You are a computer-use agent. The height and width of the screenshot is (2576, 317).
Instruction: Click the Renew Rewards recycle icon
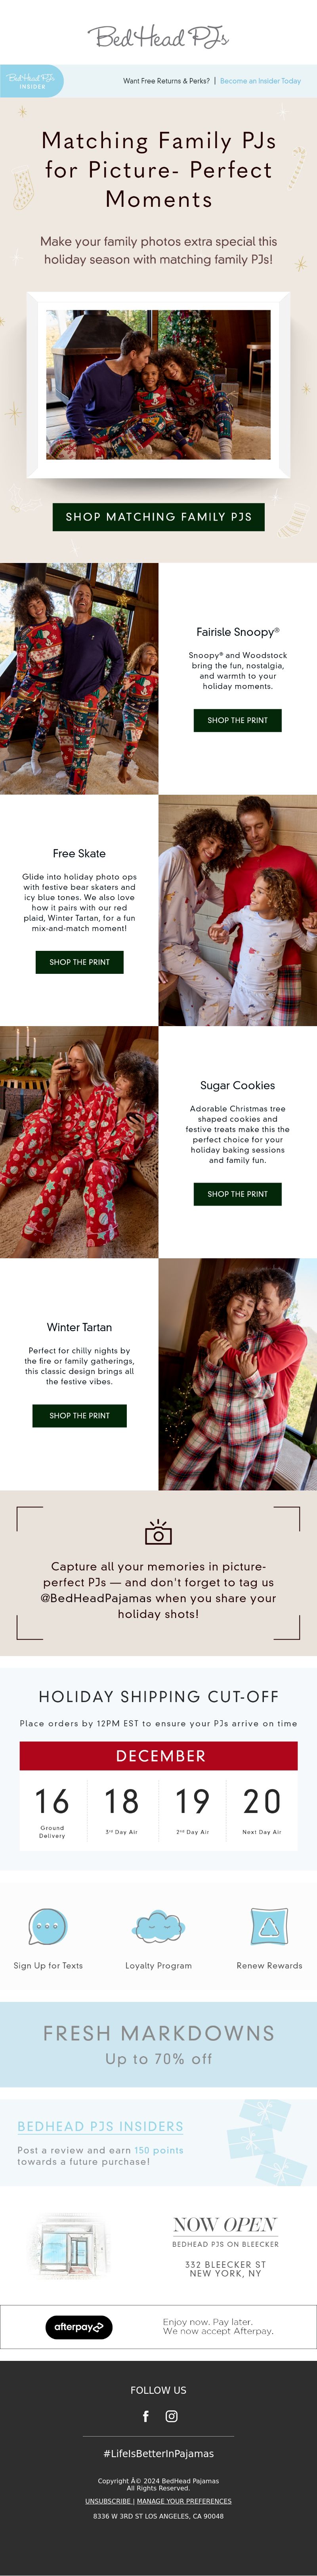coord(269,1926)
